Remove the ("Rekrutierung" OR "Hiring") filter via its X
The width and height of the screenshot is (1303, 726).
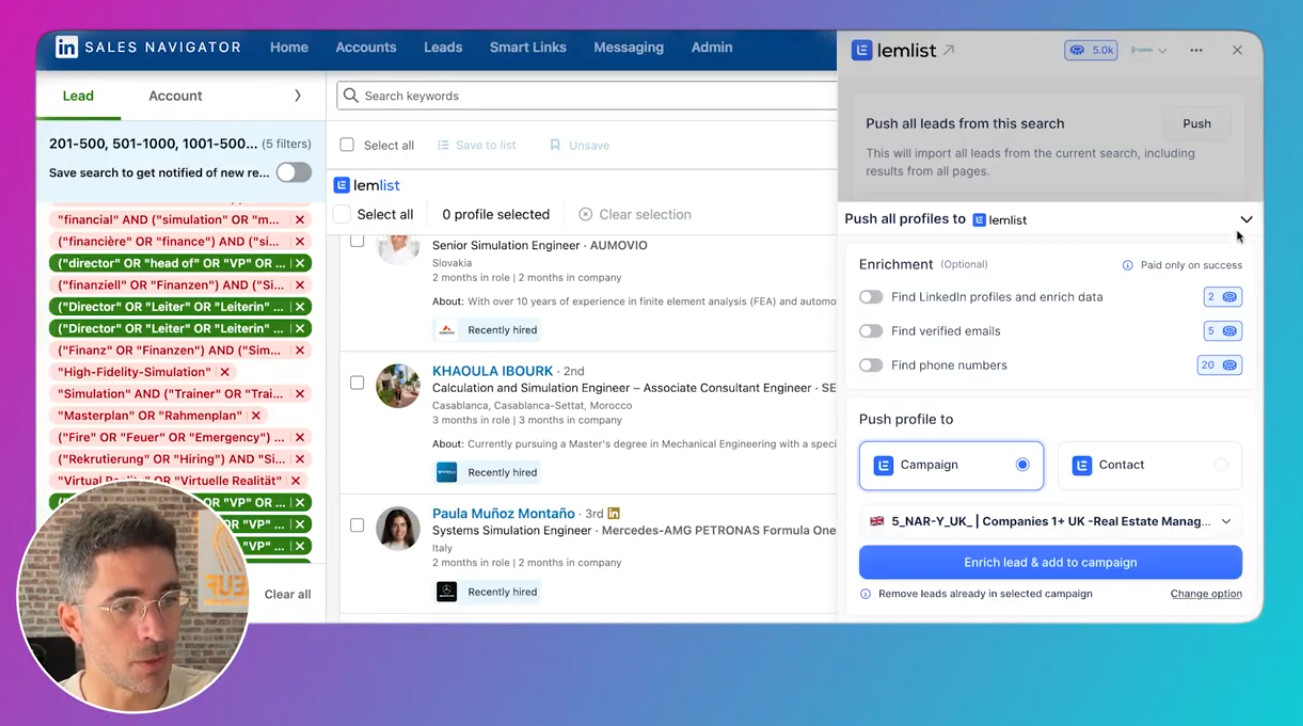point(299,459)
